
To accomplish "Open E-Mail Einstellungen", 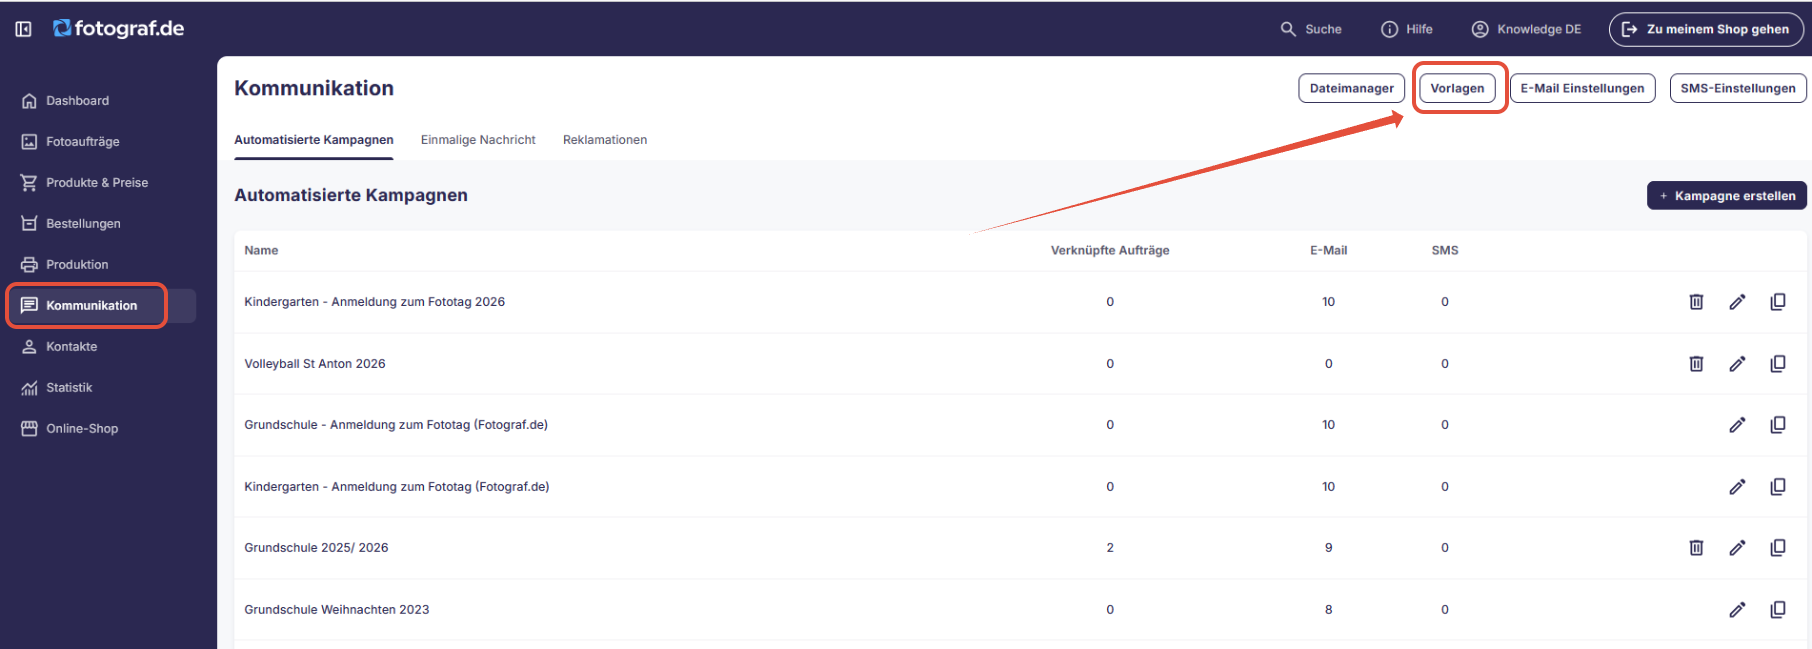I will pyautogui.click(x=1581, y=88).
